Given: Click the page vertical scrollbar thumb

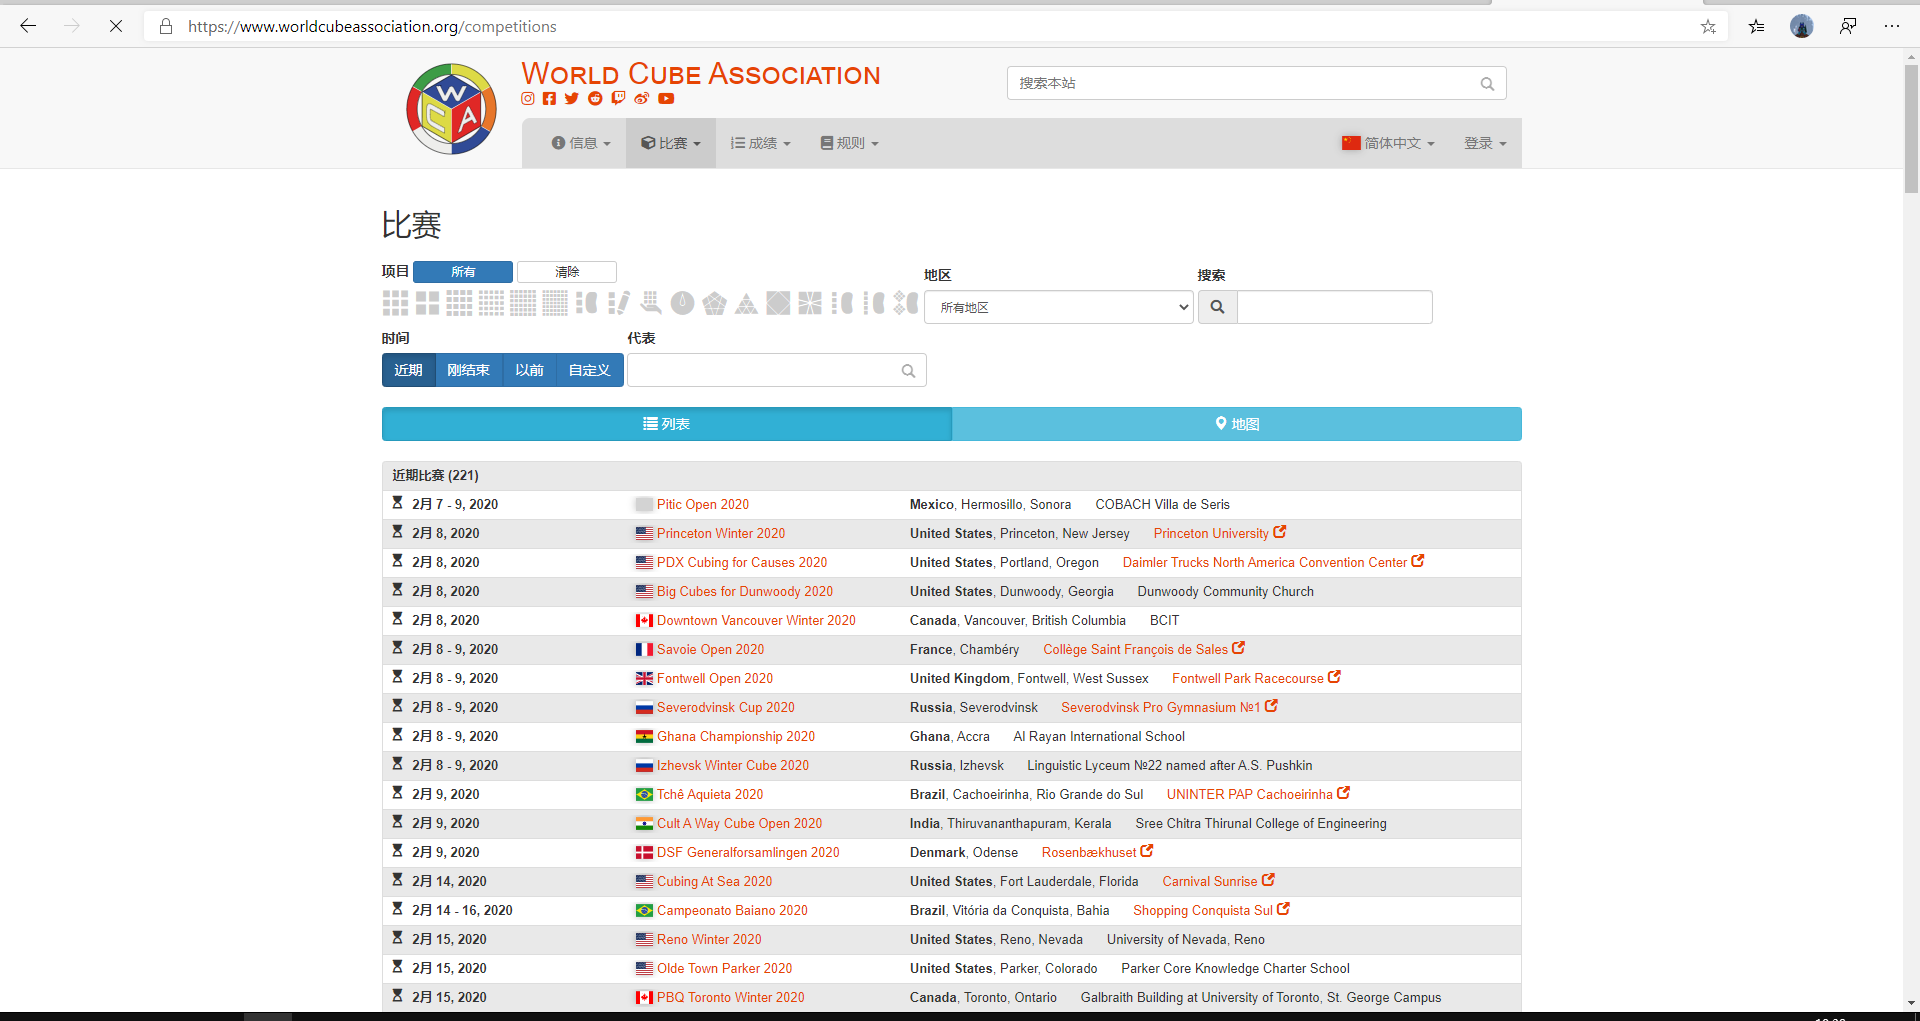Looking at the screenshot, I should [x=1911, y=128].
